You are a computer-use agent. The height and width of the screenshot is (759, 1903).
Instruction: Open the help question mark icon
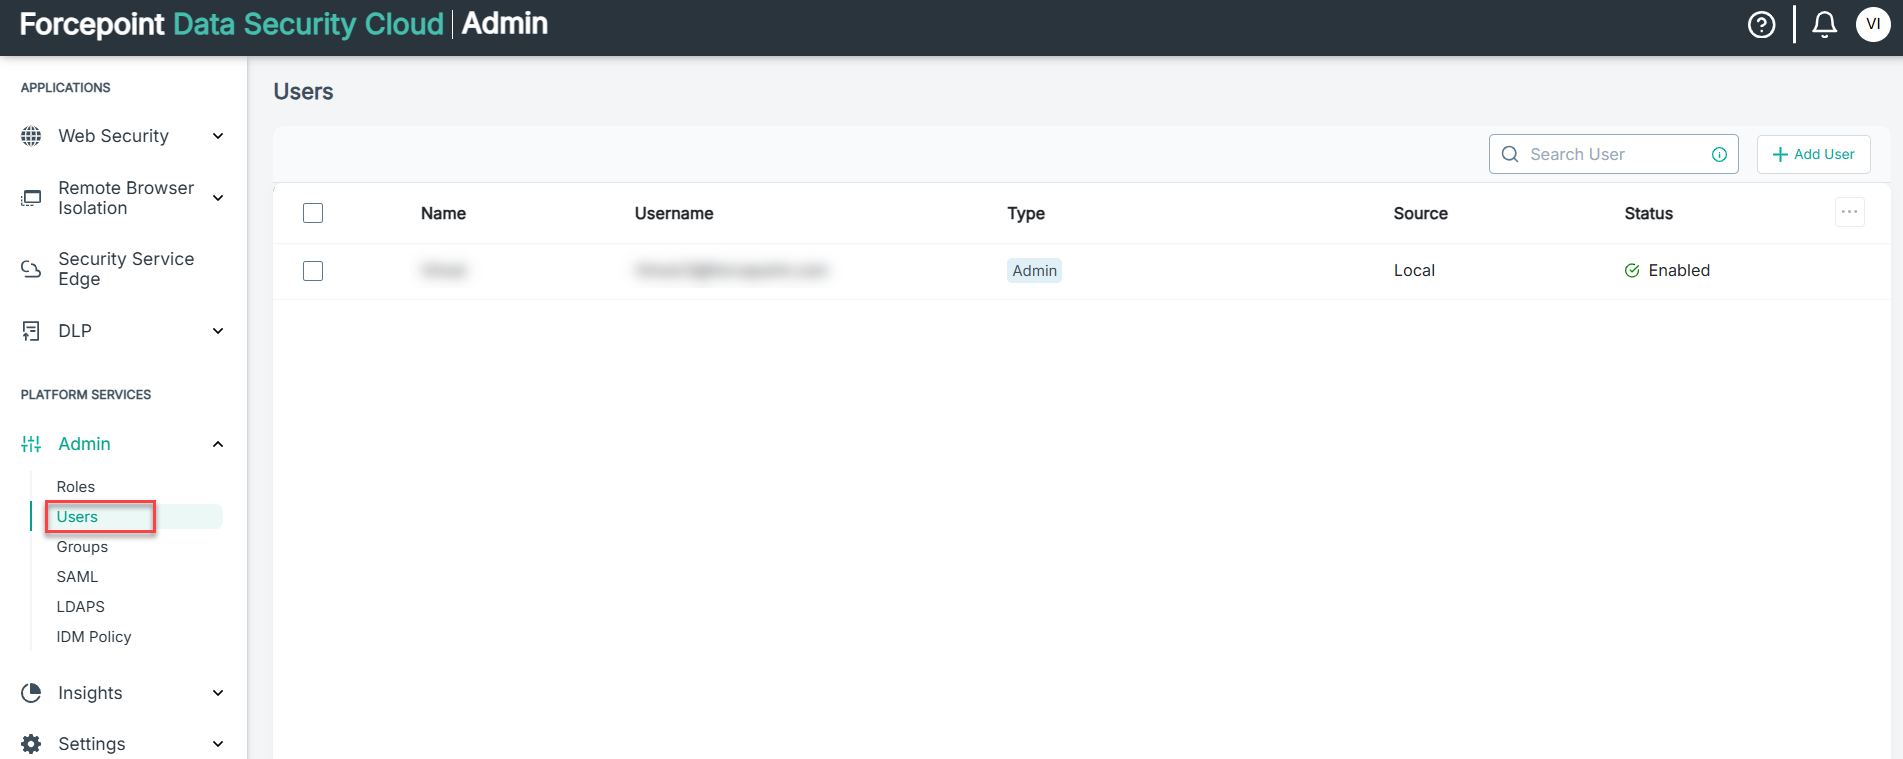point(1761,24)
